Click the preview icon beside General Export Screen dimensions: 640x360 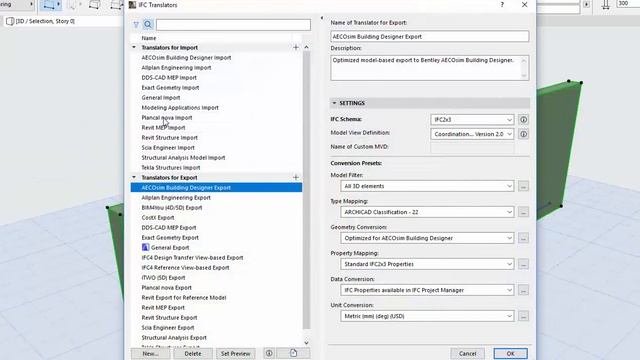(145, 247)
